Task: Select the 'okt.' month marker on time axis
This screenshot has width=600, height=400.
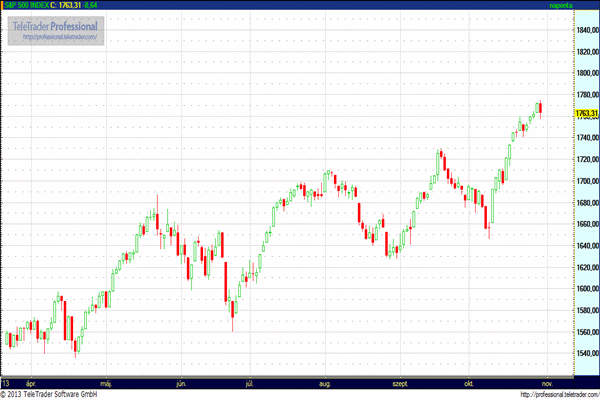Action: pyautogui.click(x=469, y=383)
